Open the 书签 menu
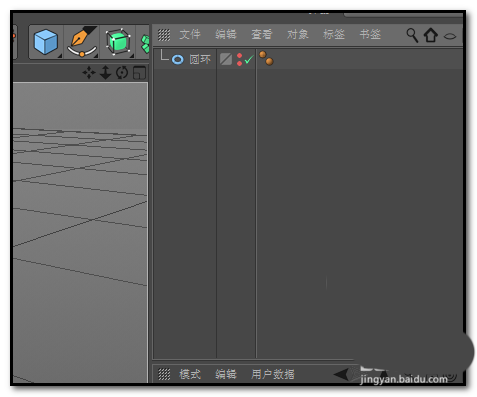The height and width of the screenshot is (397, 477). [x=370, y=35]
